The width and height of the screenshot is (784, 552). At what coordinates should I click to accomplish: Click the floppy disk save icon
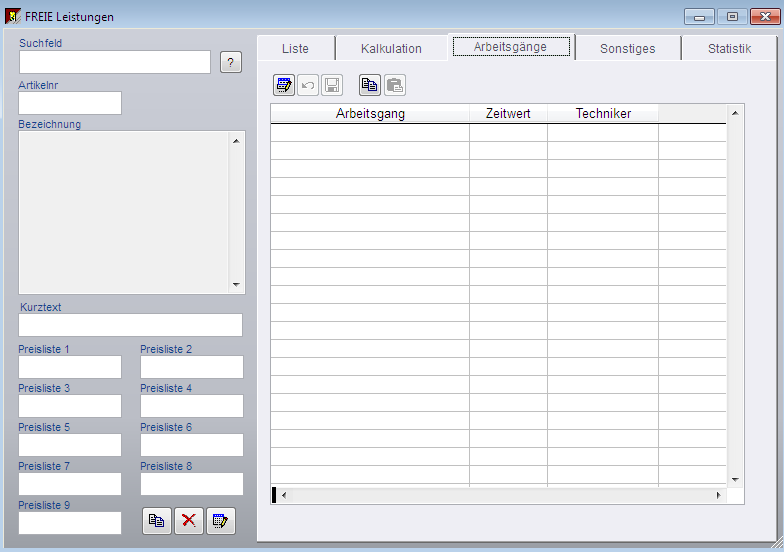332,85
